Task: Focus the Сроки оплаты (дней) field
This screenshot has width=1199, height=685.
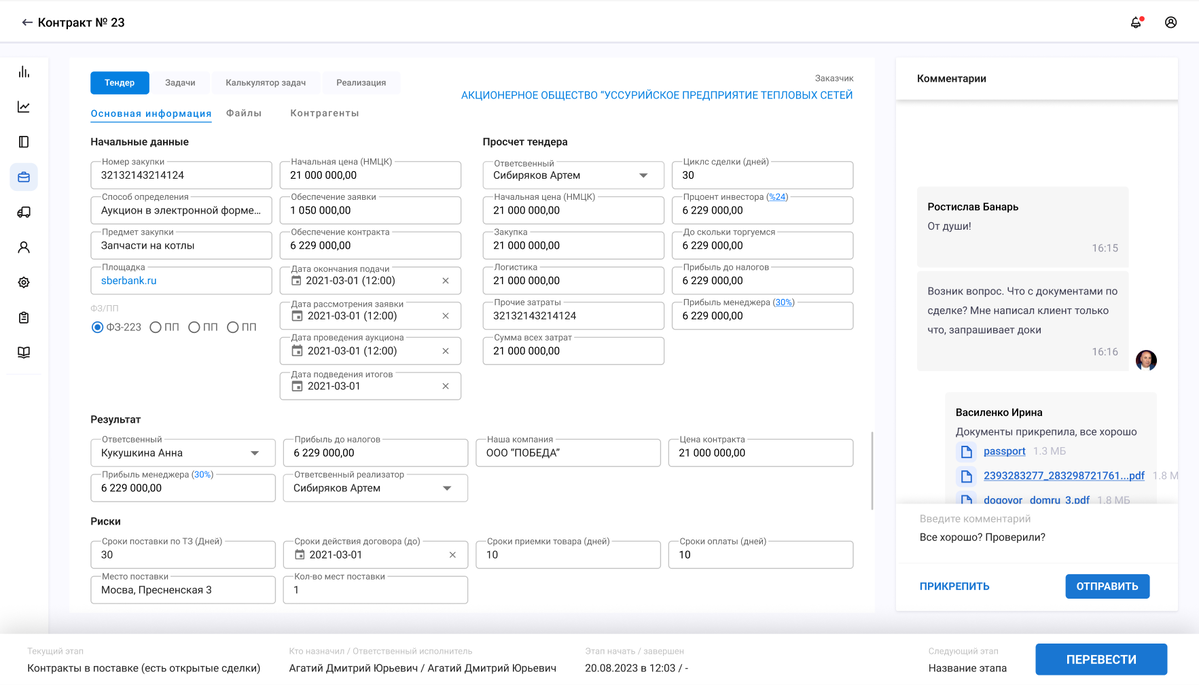Action: [x=761, y=554]
